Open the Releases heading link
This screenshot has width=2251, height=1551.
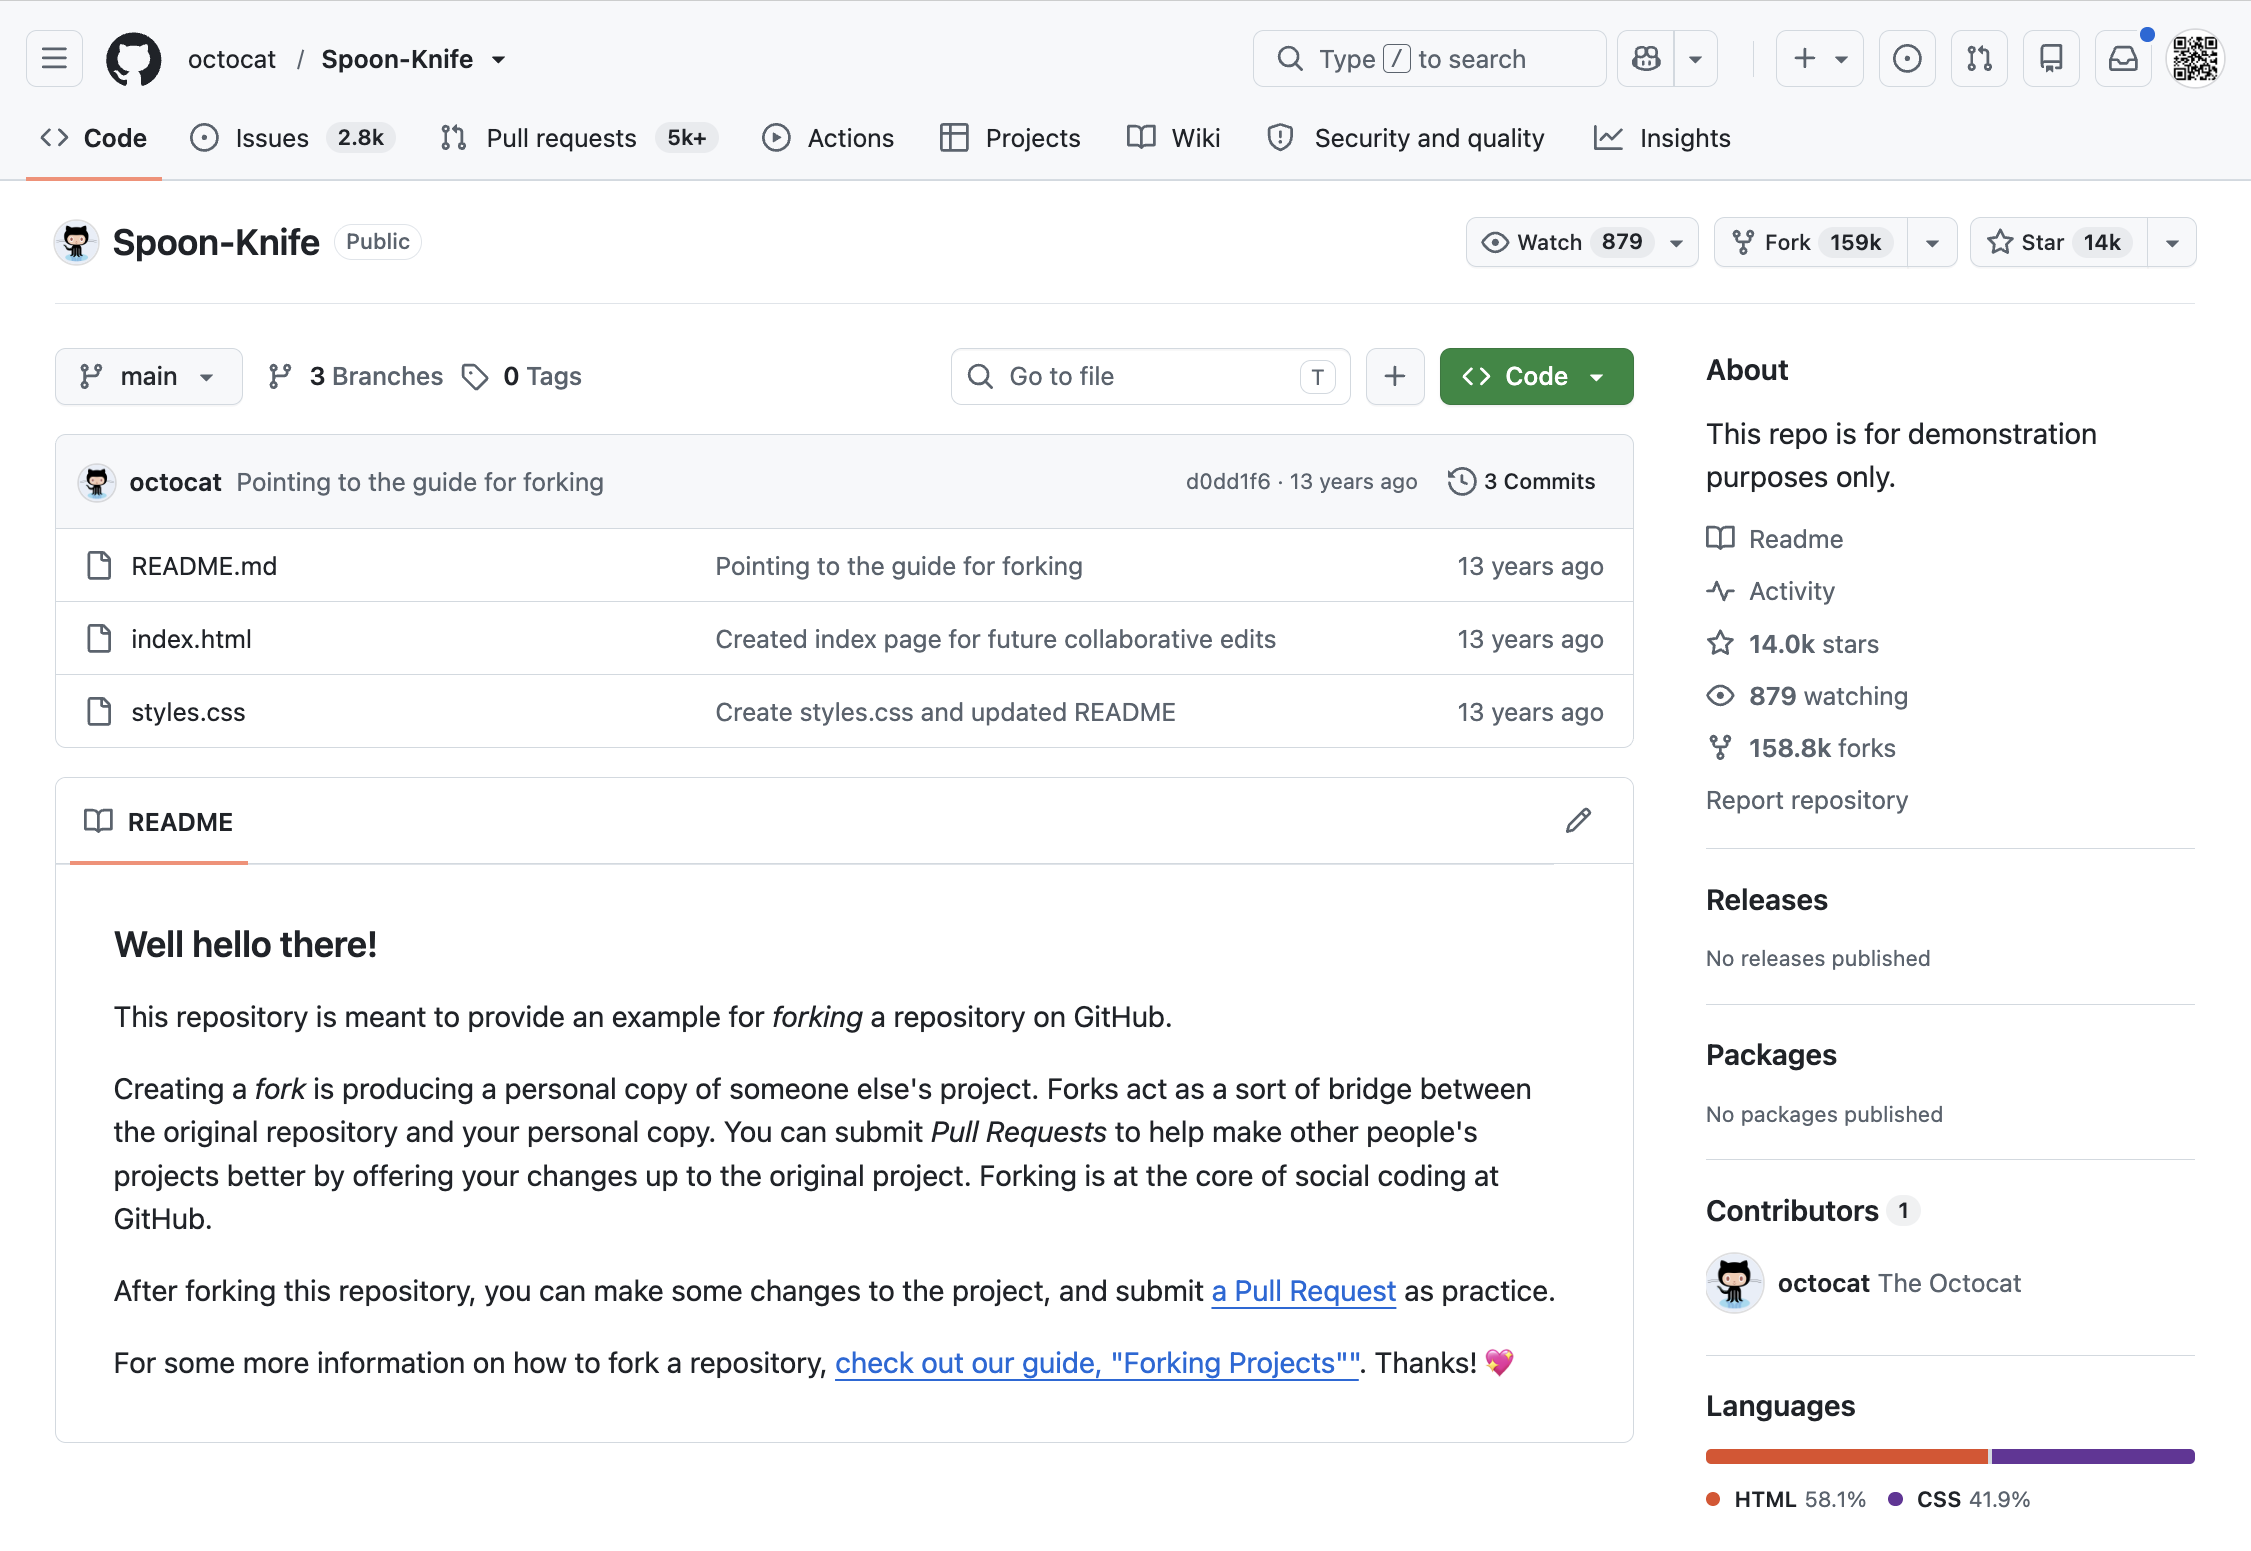(1767, 900)
